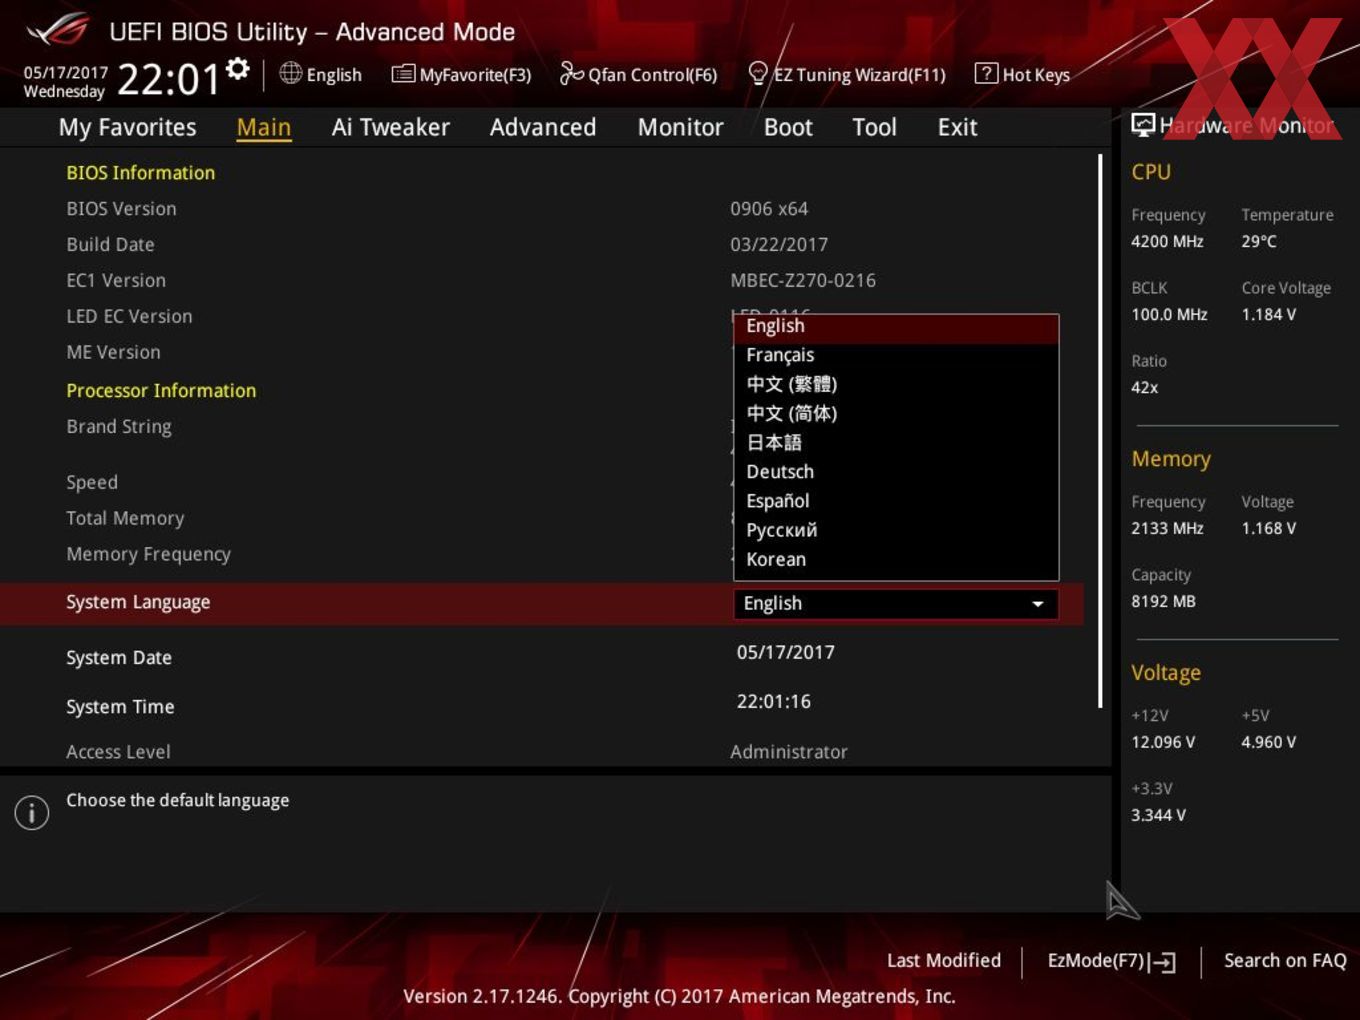Click the BIOS Information heading
1360x1020 pixels.
pos(140,173)
